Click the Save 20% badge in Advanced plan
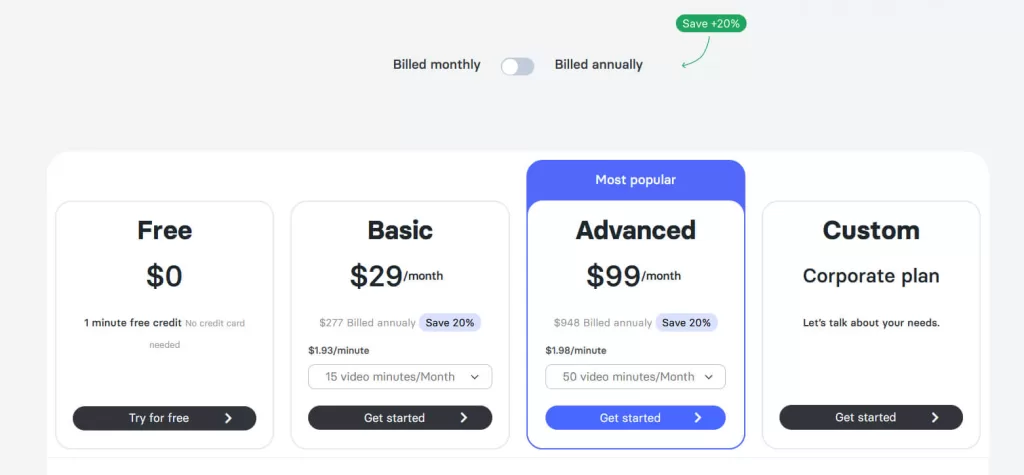Viewport: 1024px width, 475px height. coord(686,323)
